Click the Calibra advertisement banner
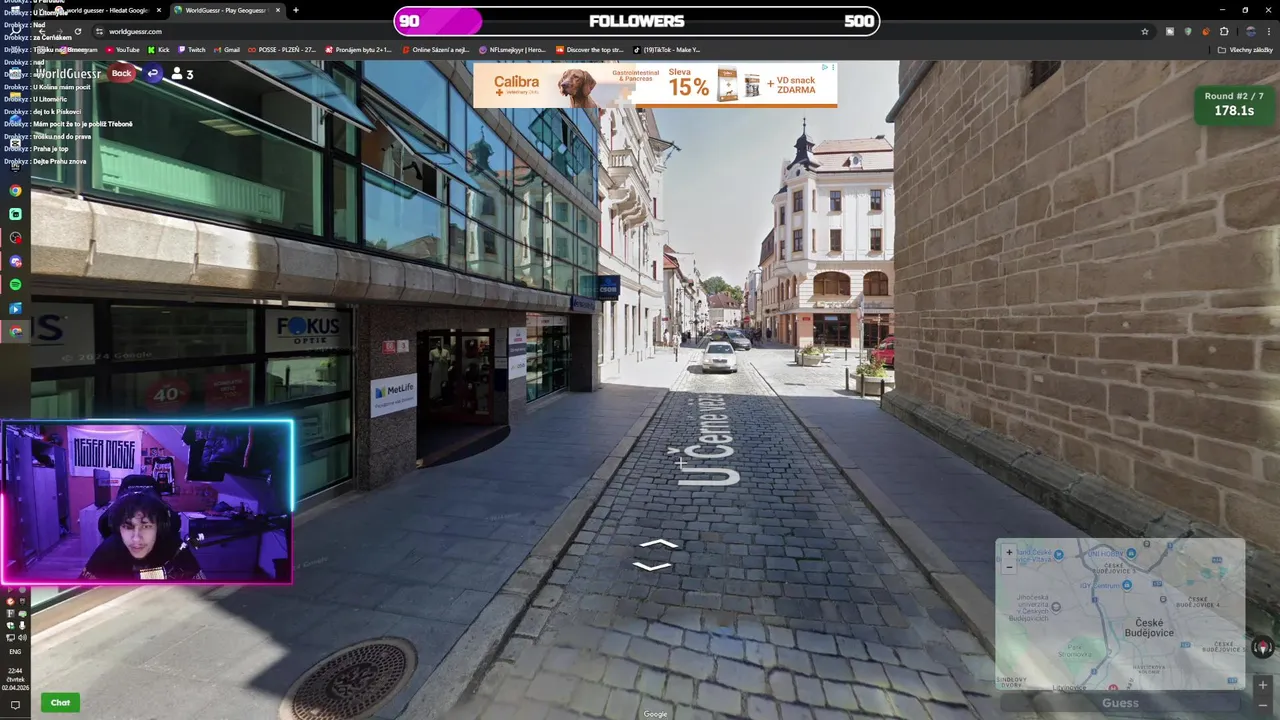1280x720 pixels. [655, 85]
